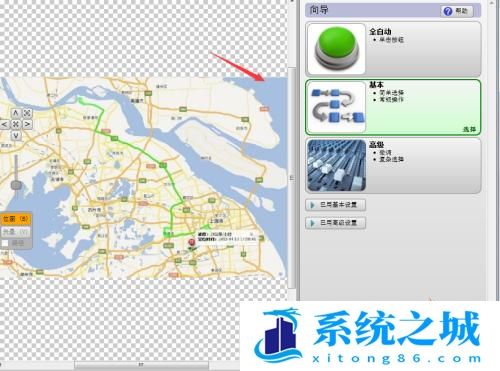Click the 高级 title text
This screenshot has width=500, height=371.
pyautogui.click(x=376, y=145)
